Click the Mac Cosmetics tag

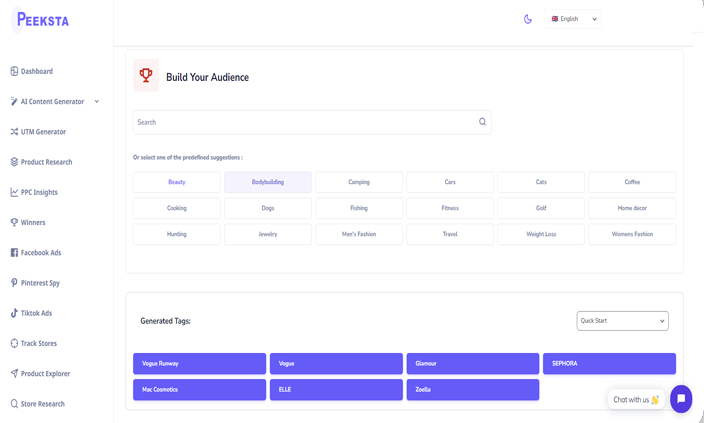199,389
